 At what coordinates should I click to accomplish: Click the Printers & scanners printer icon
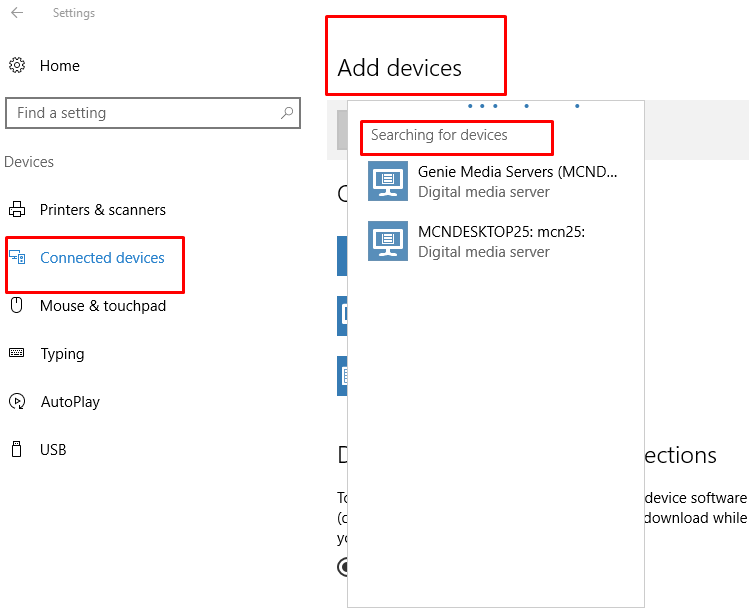coord(17,210)
